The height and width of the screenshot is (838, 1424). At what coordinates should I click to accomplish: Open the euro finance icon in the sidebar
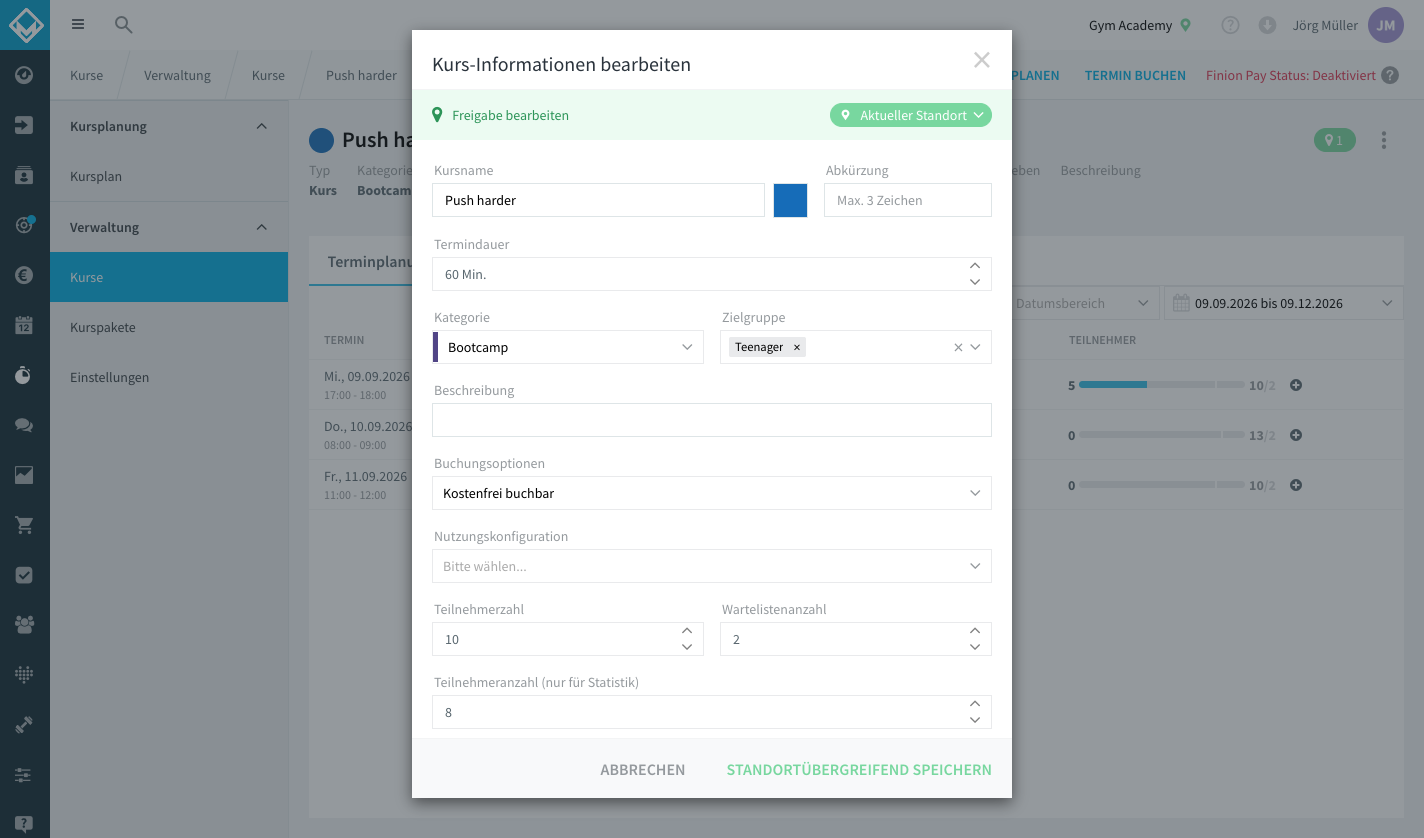(x=25, y=275)
